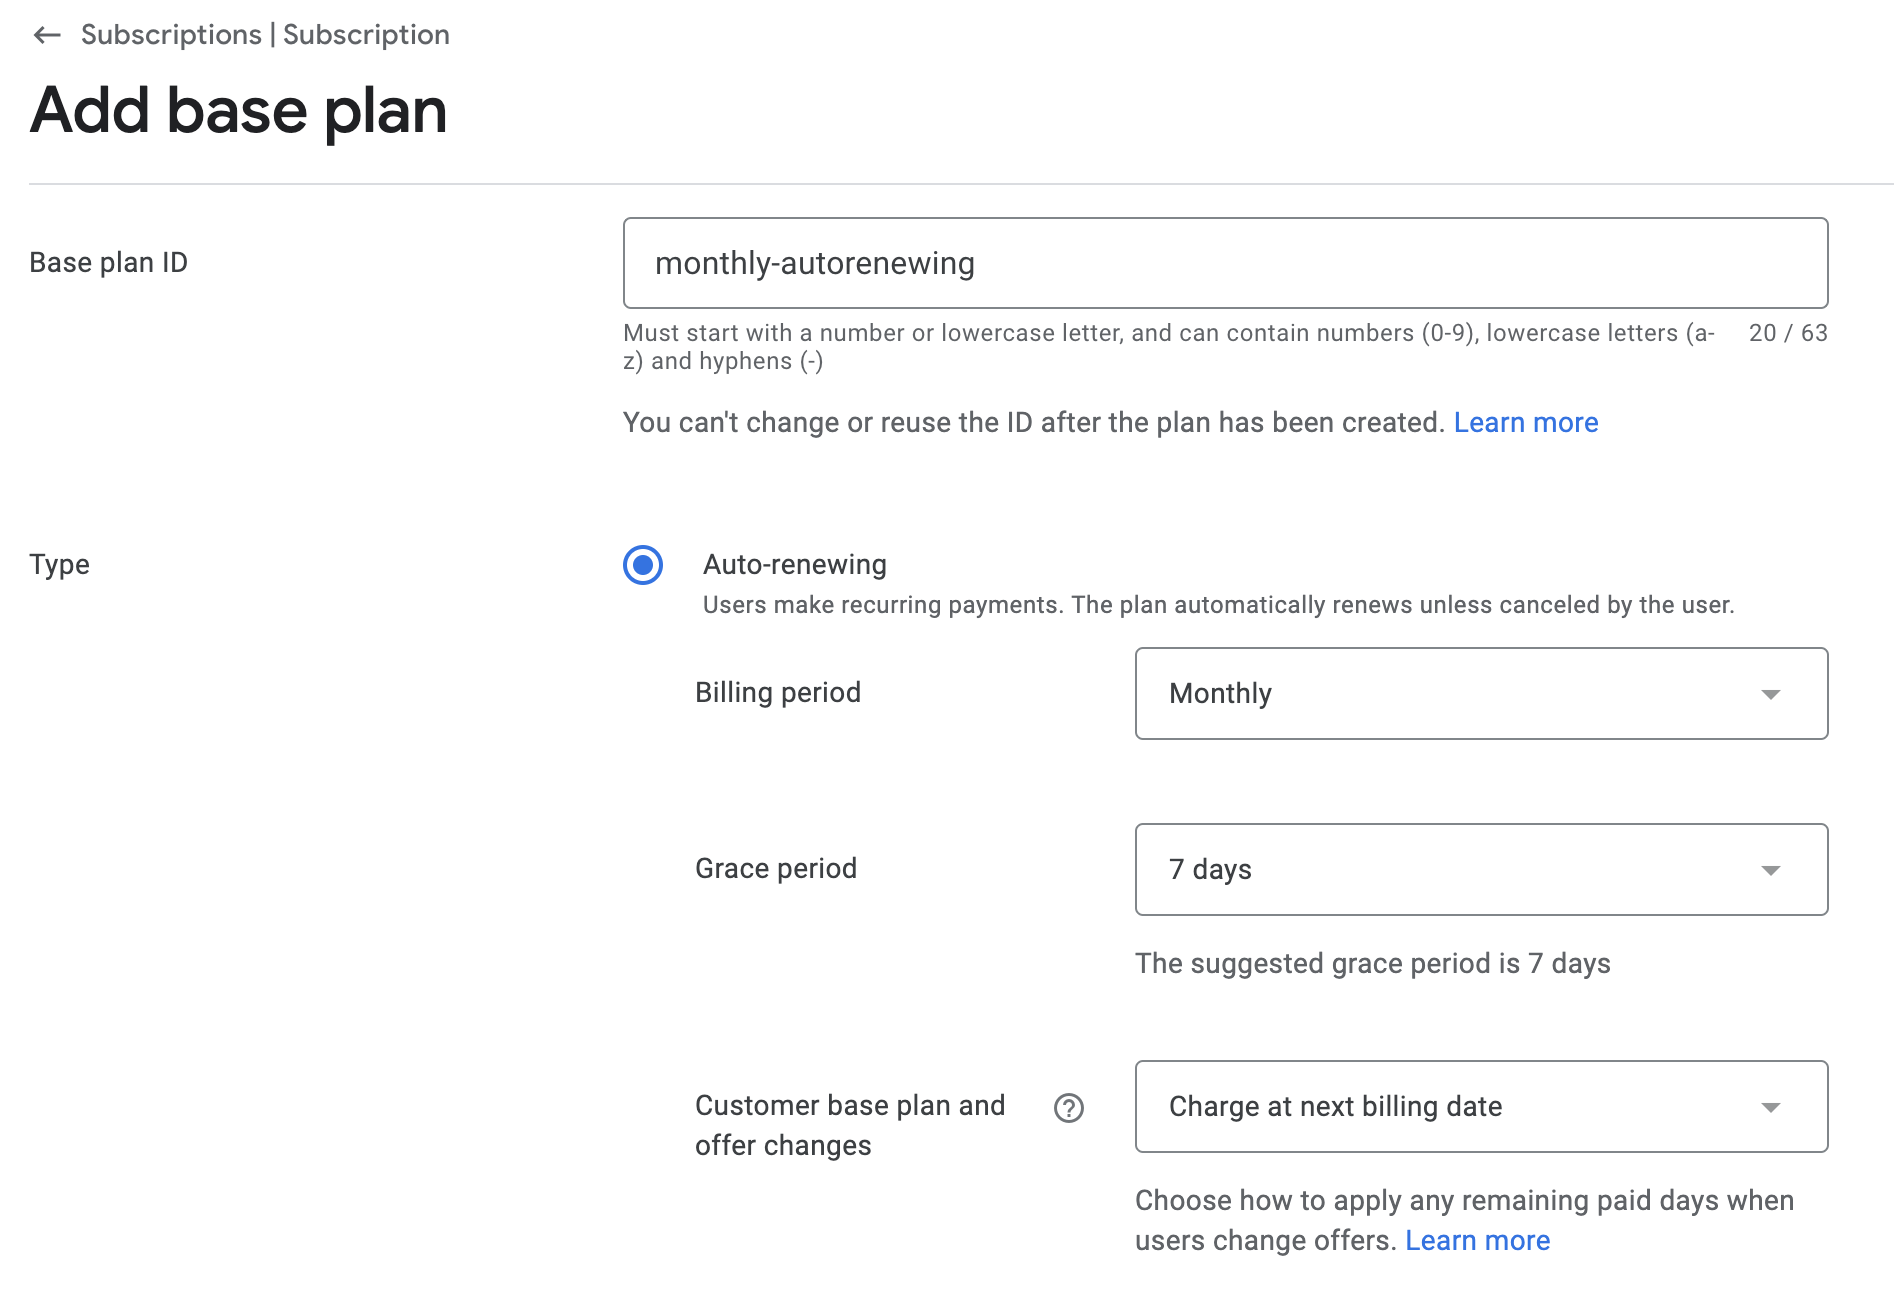Open Learn more link about changing offers

(1477, 1241)
